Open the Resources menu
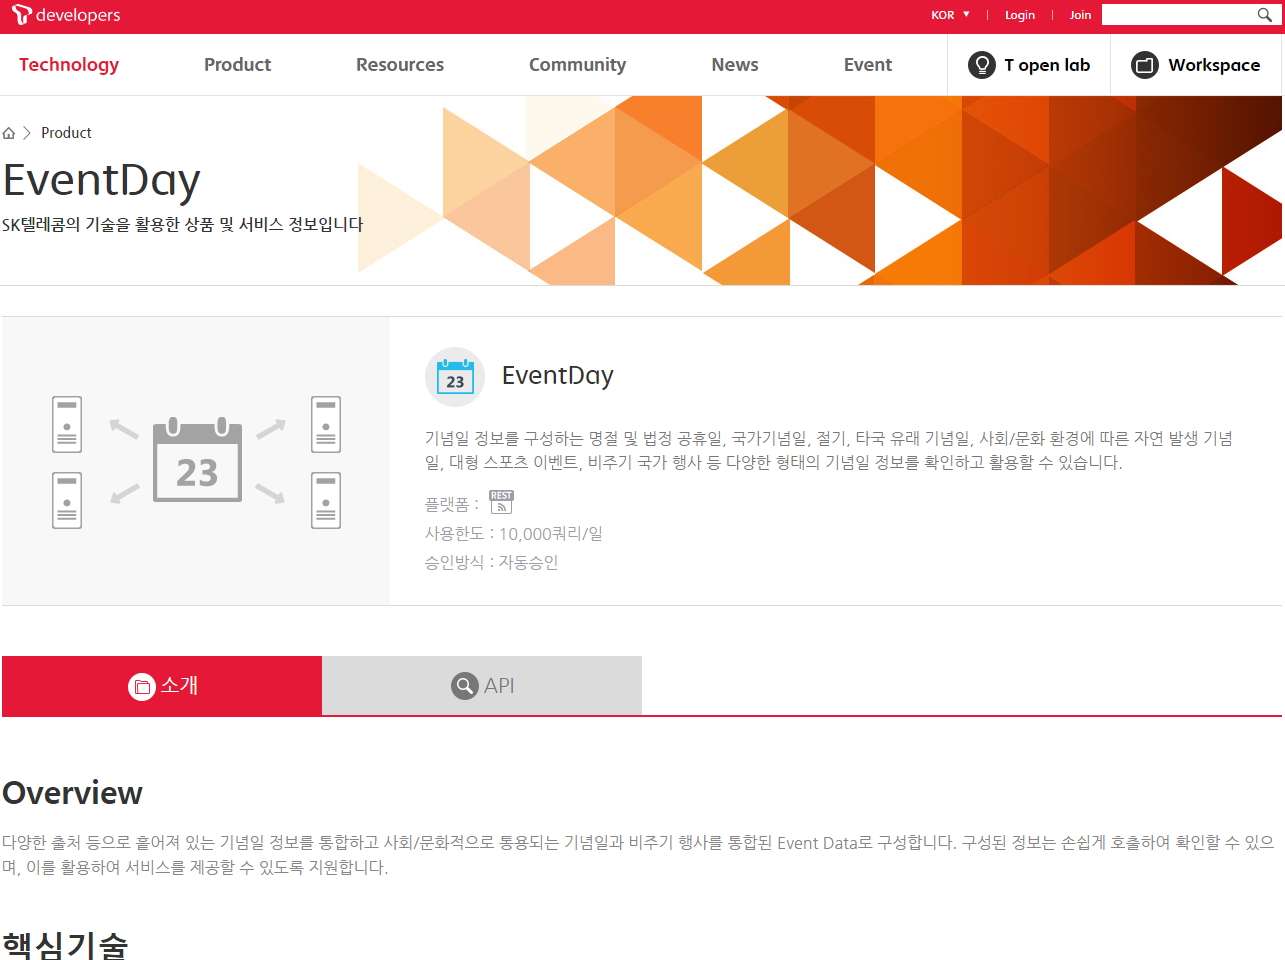1285x960 pixels. 400,65
